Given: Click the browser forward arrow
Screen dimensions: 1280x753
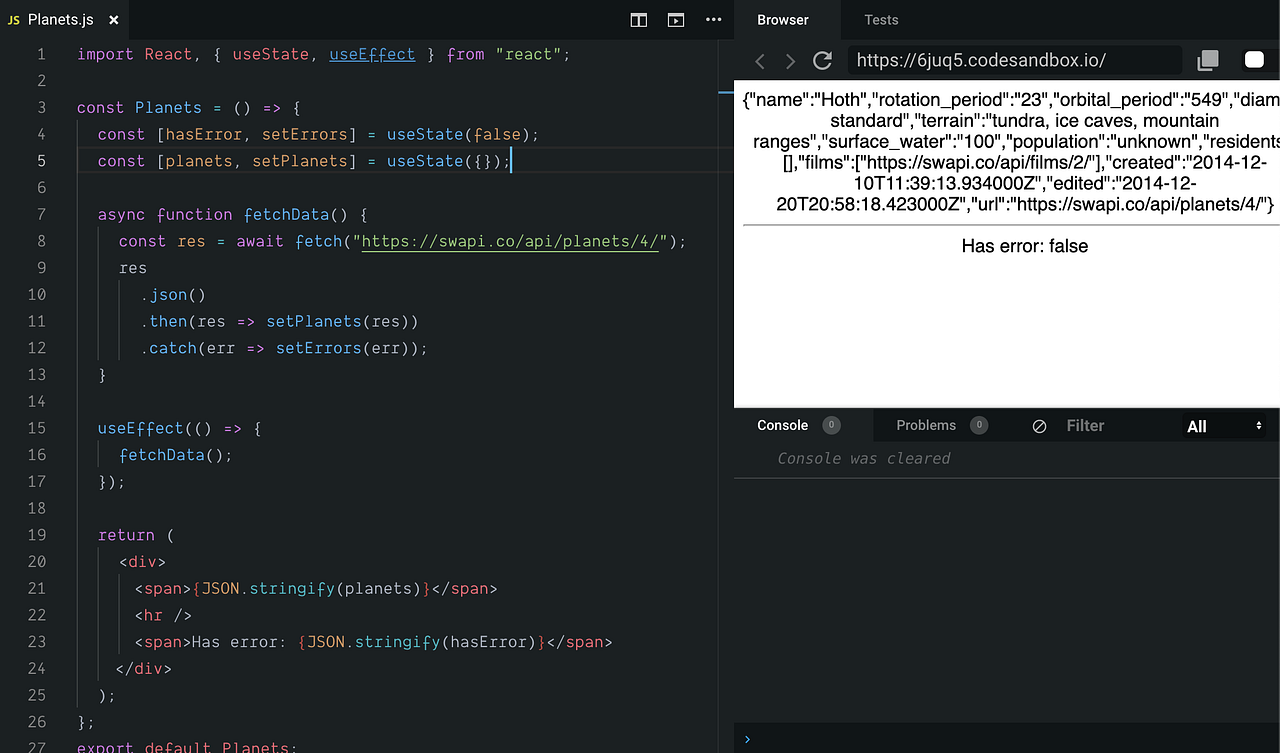Looking at the screenshot, I should click(790, 60).
